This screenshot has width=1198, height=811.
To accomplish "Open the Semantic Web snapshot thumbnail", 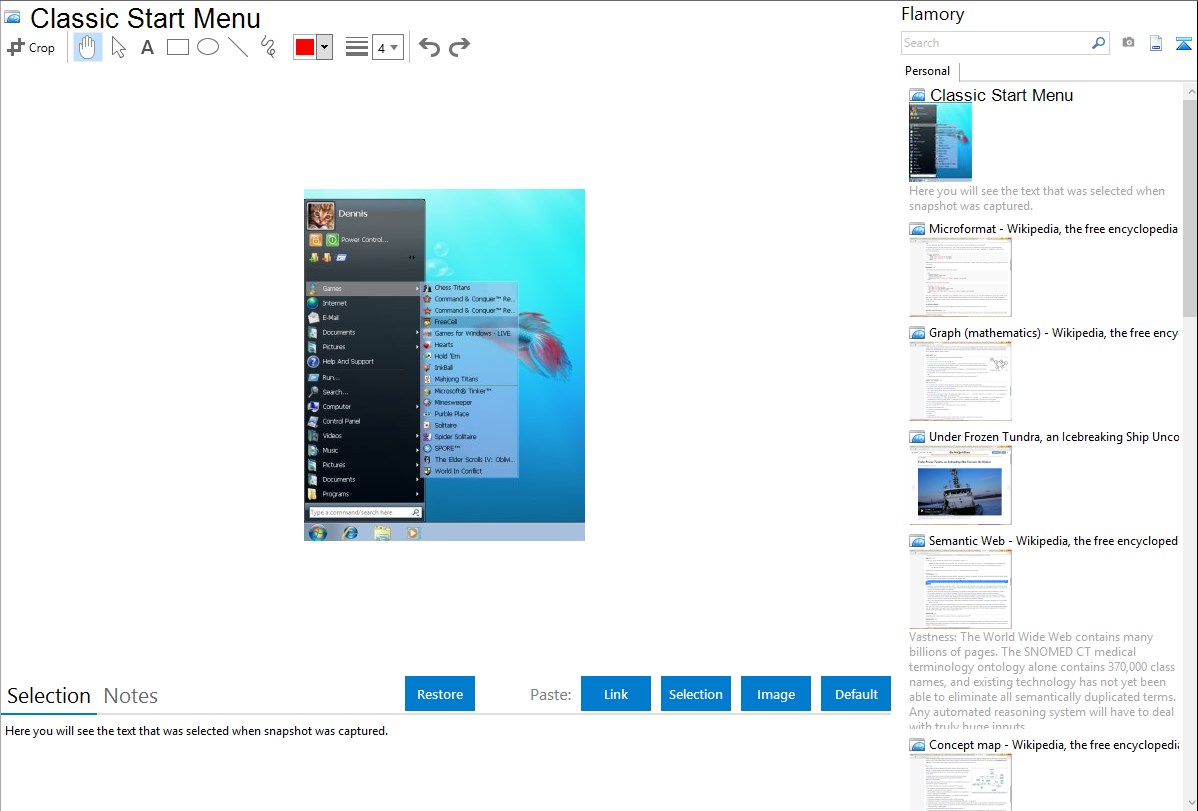I will pos(960,589).
